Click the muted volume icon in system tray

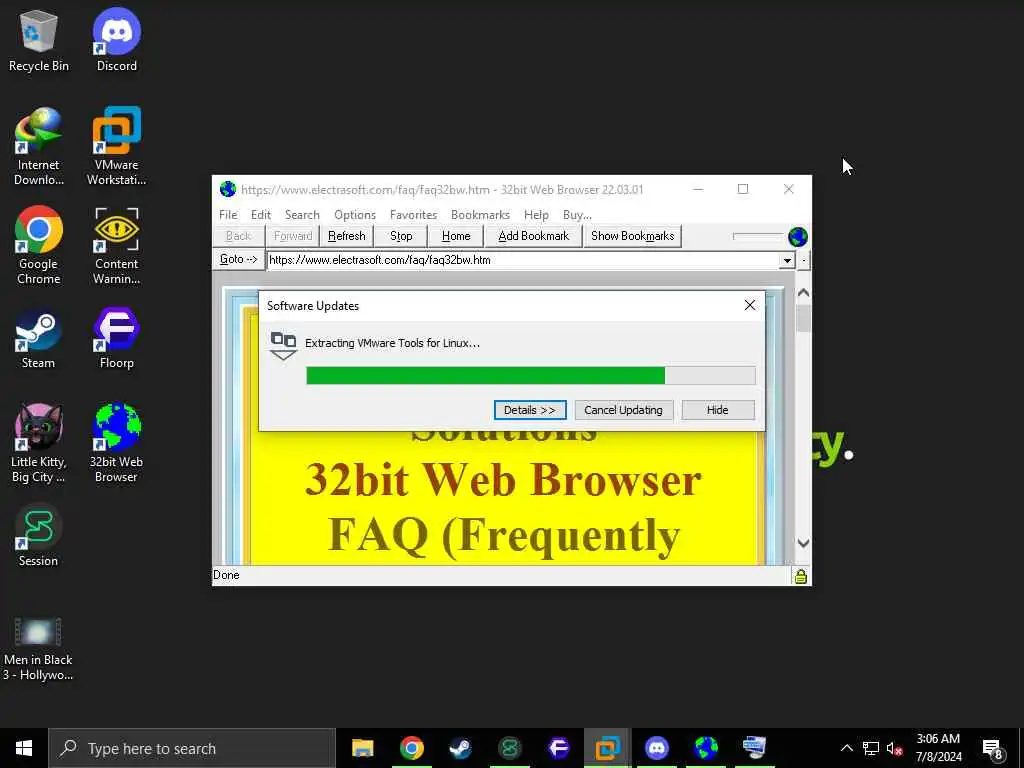tap(894, 748)
